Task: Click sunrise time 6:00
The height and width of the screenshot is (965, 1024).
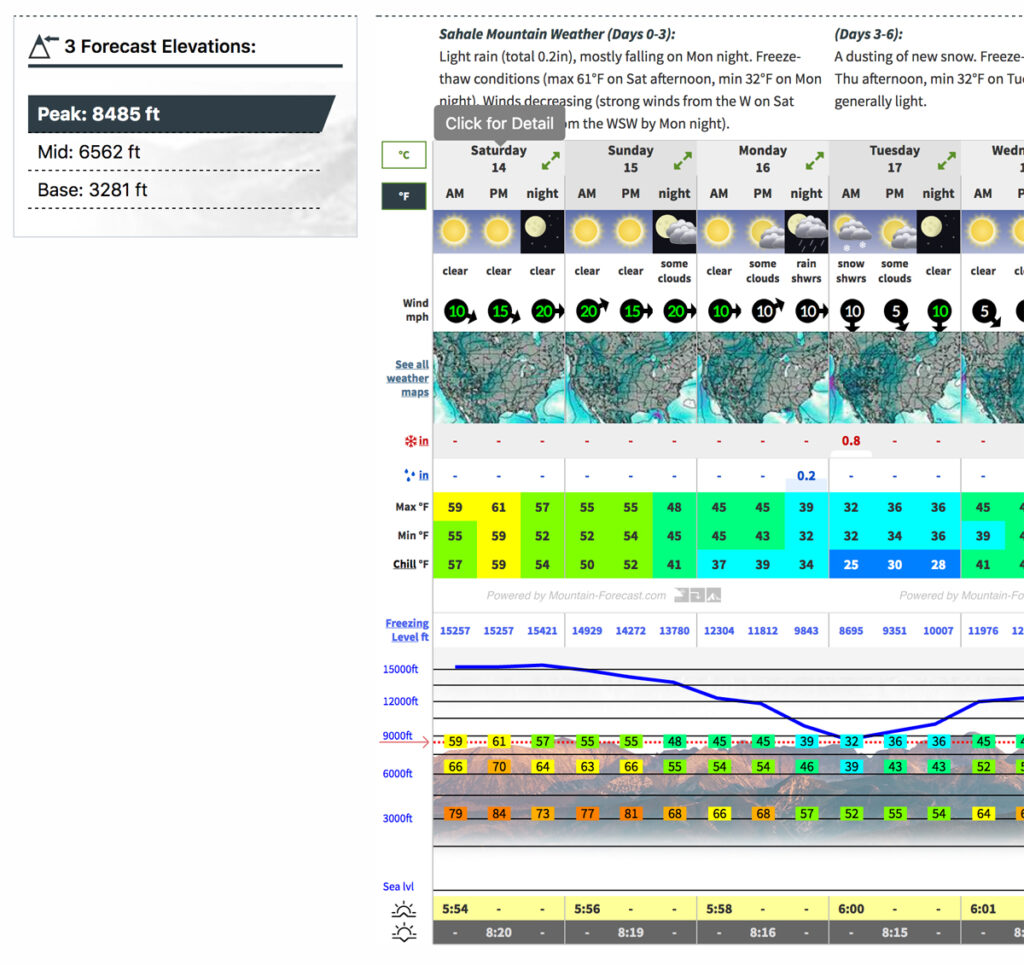Action: pyautogui.click(x=851, y=909)
